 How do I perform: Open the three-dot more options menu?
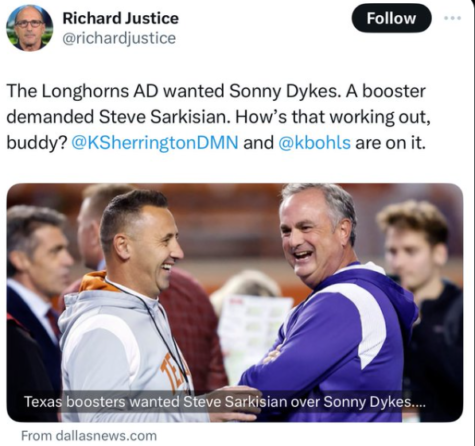tap(453, 18)
